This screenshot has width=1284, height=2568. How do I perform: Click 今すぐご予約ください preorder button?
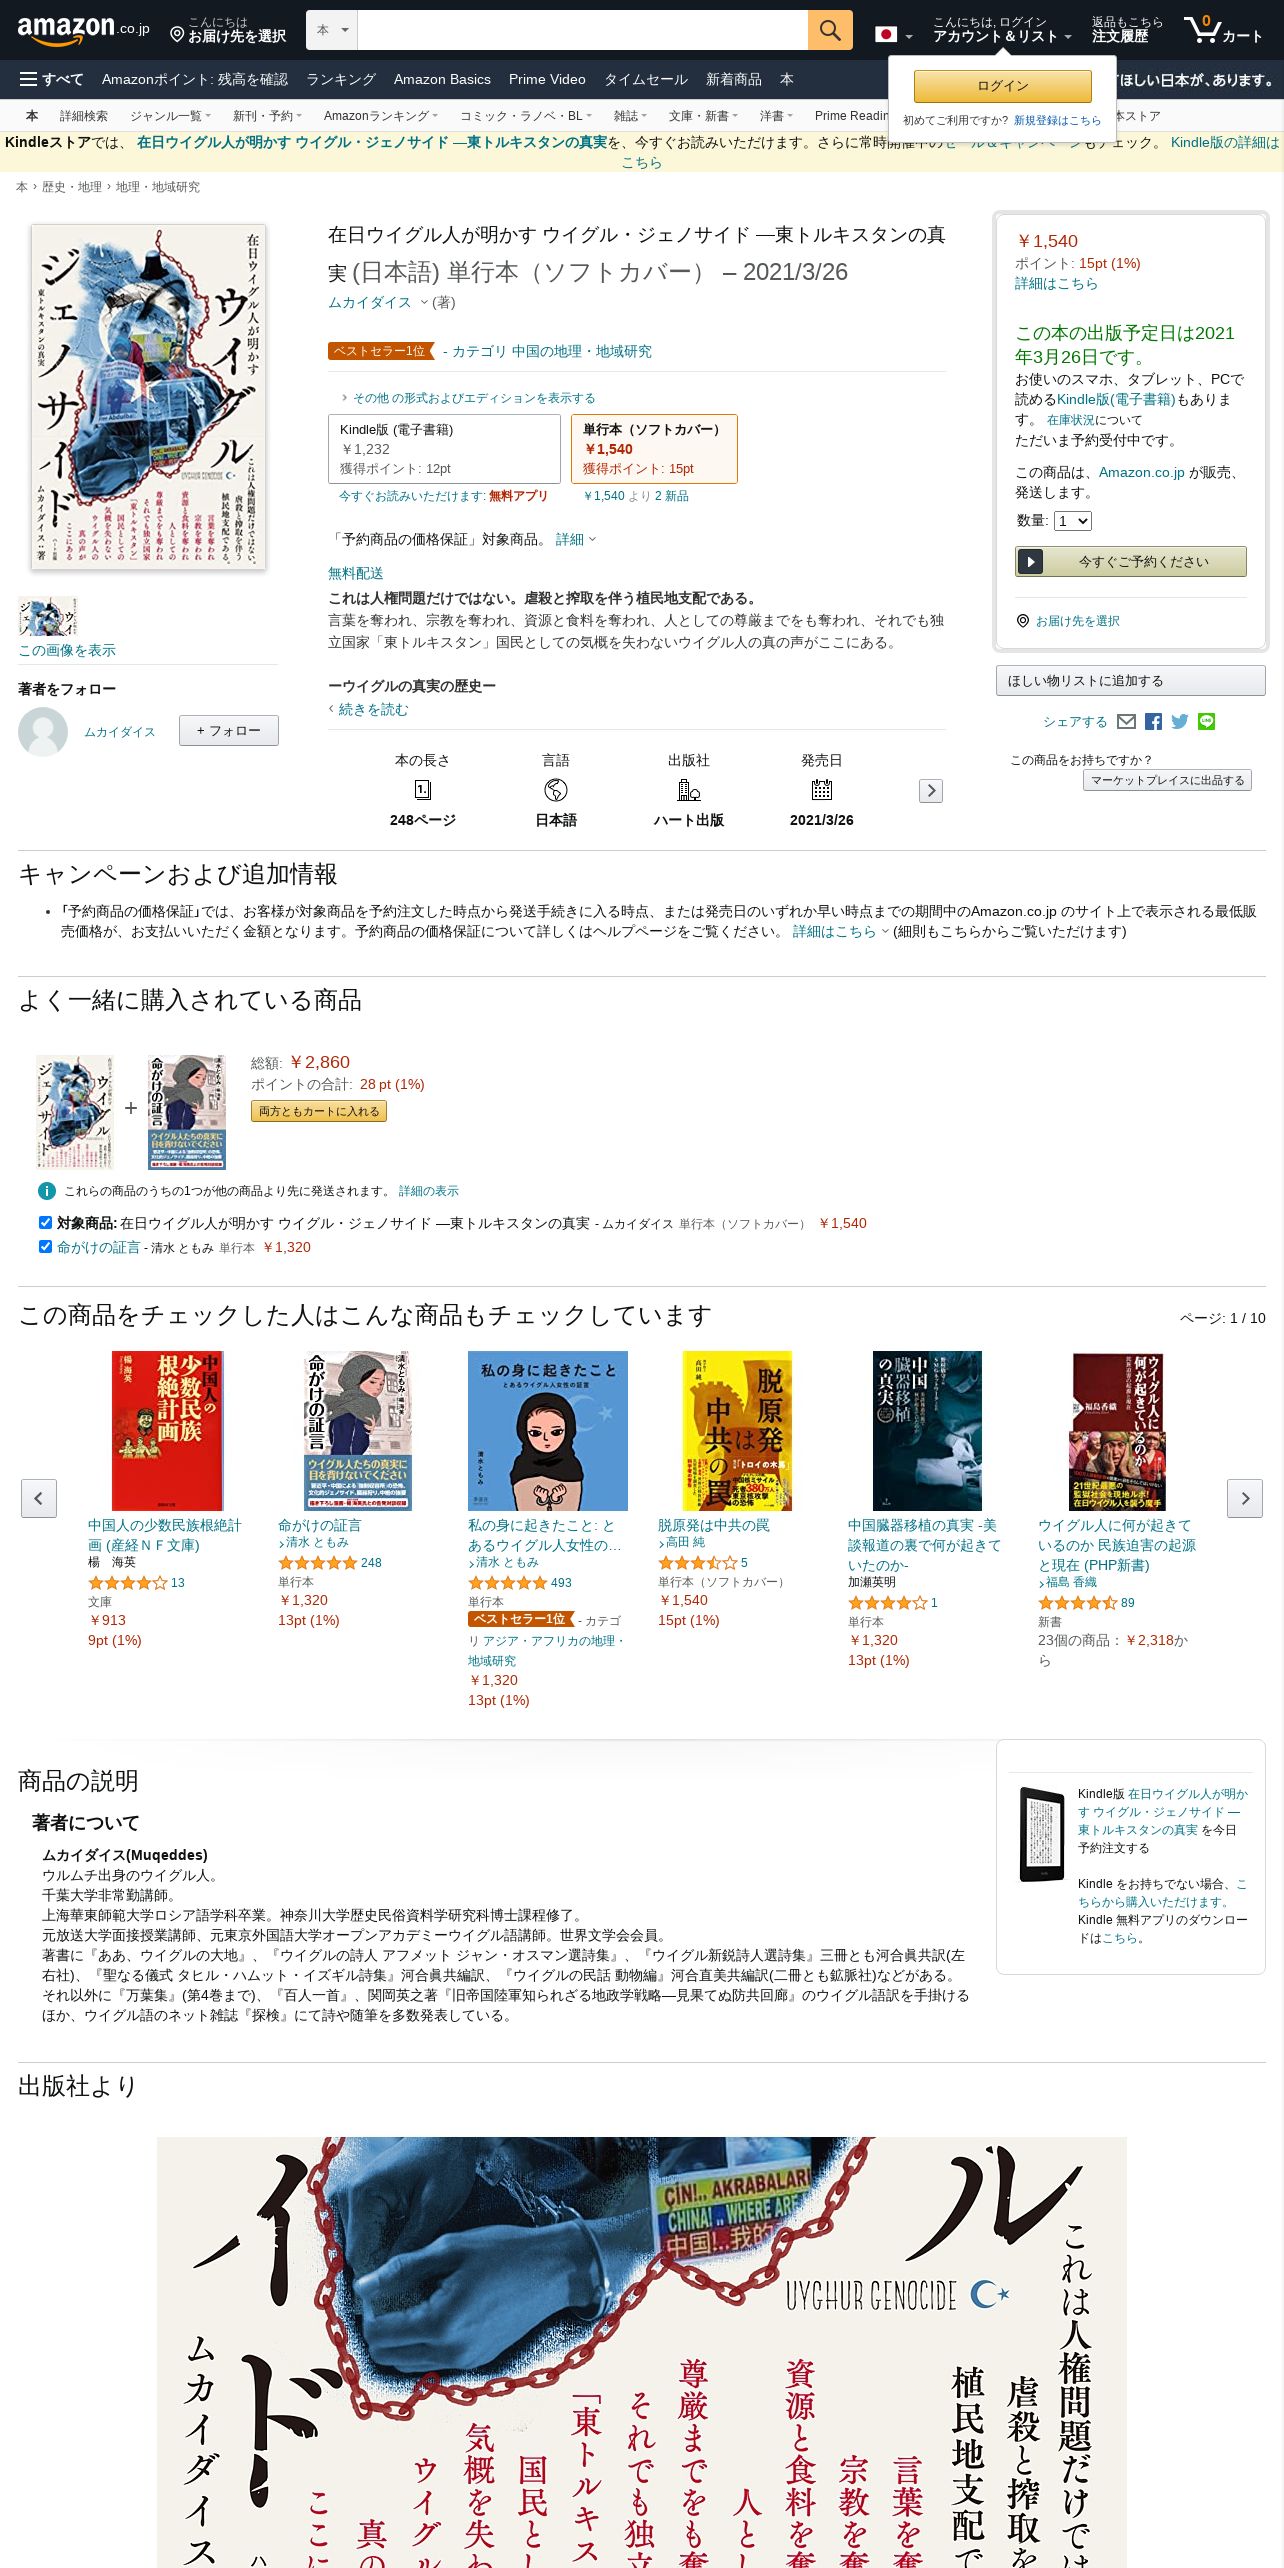[1131, 561]
